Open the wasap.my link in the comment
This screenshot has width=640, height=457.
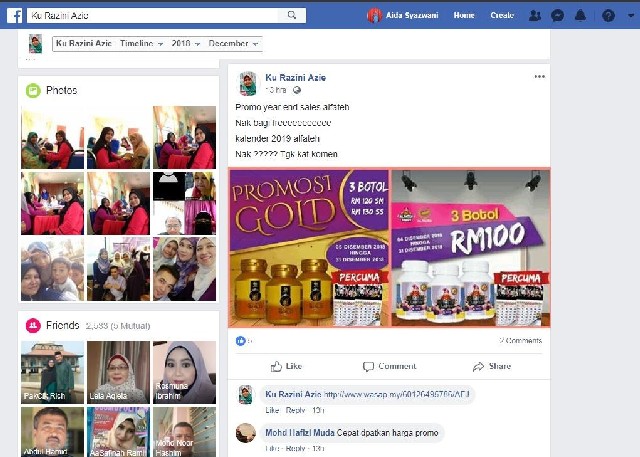pos(397,394)
